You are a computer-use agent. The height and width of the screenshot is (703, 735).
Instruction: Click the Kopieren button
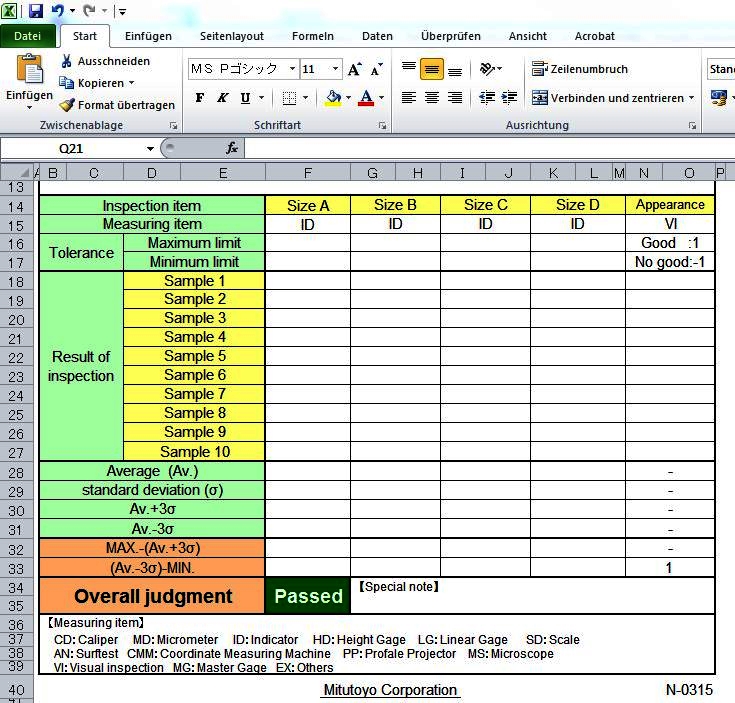click(x=92, y=83)
